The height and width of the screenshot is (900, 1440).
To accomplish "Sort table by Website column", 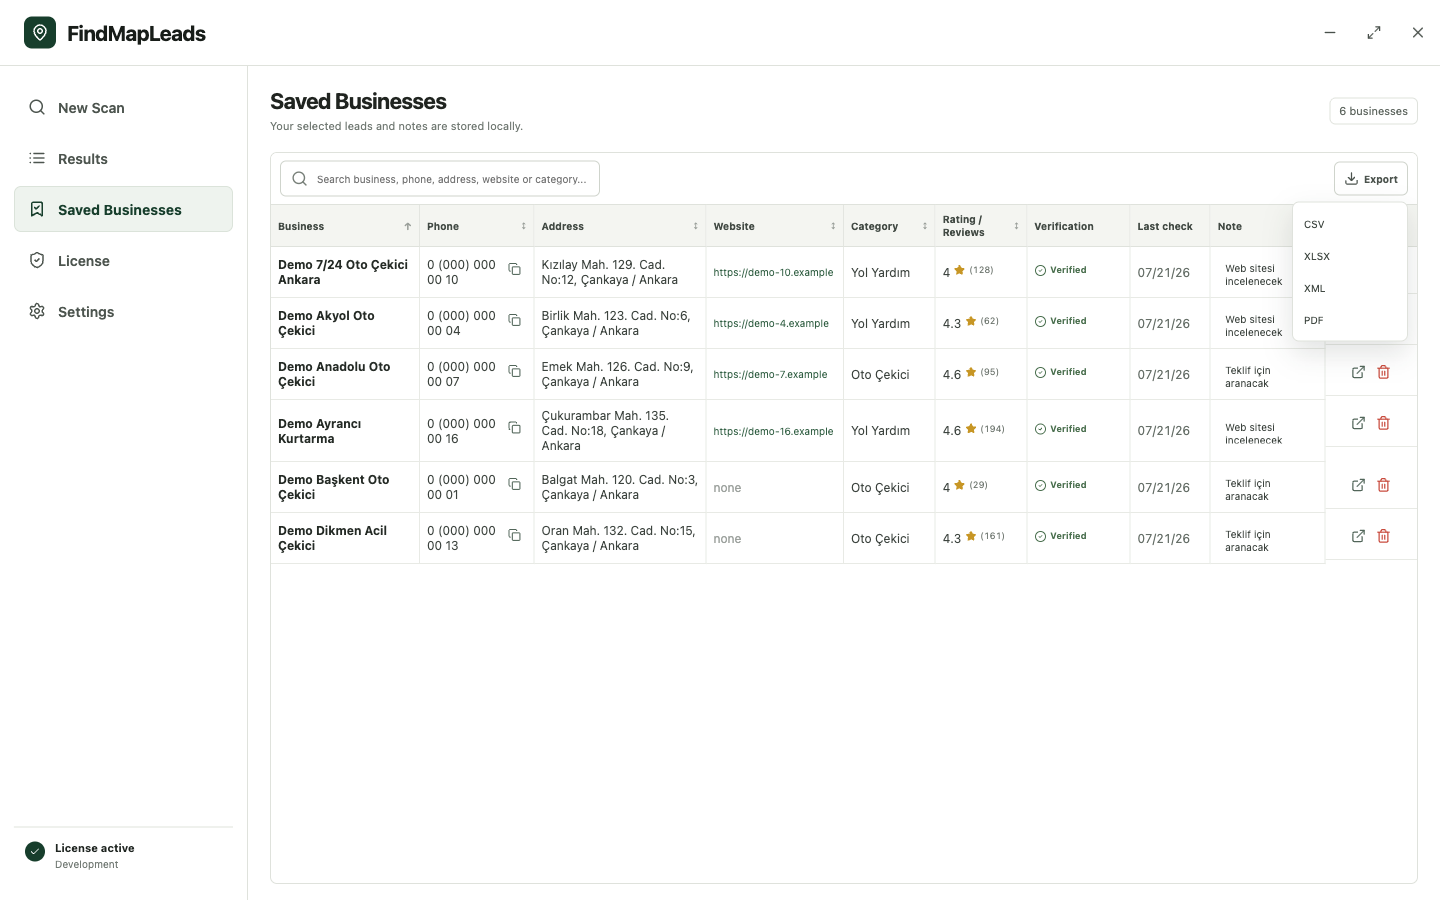I will pos(774,226).
